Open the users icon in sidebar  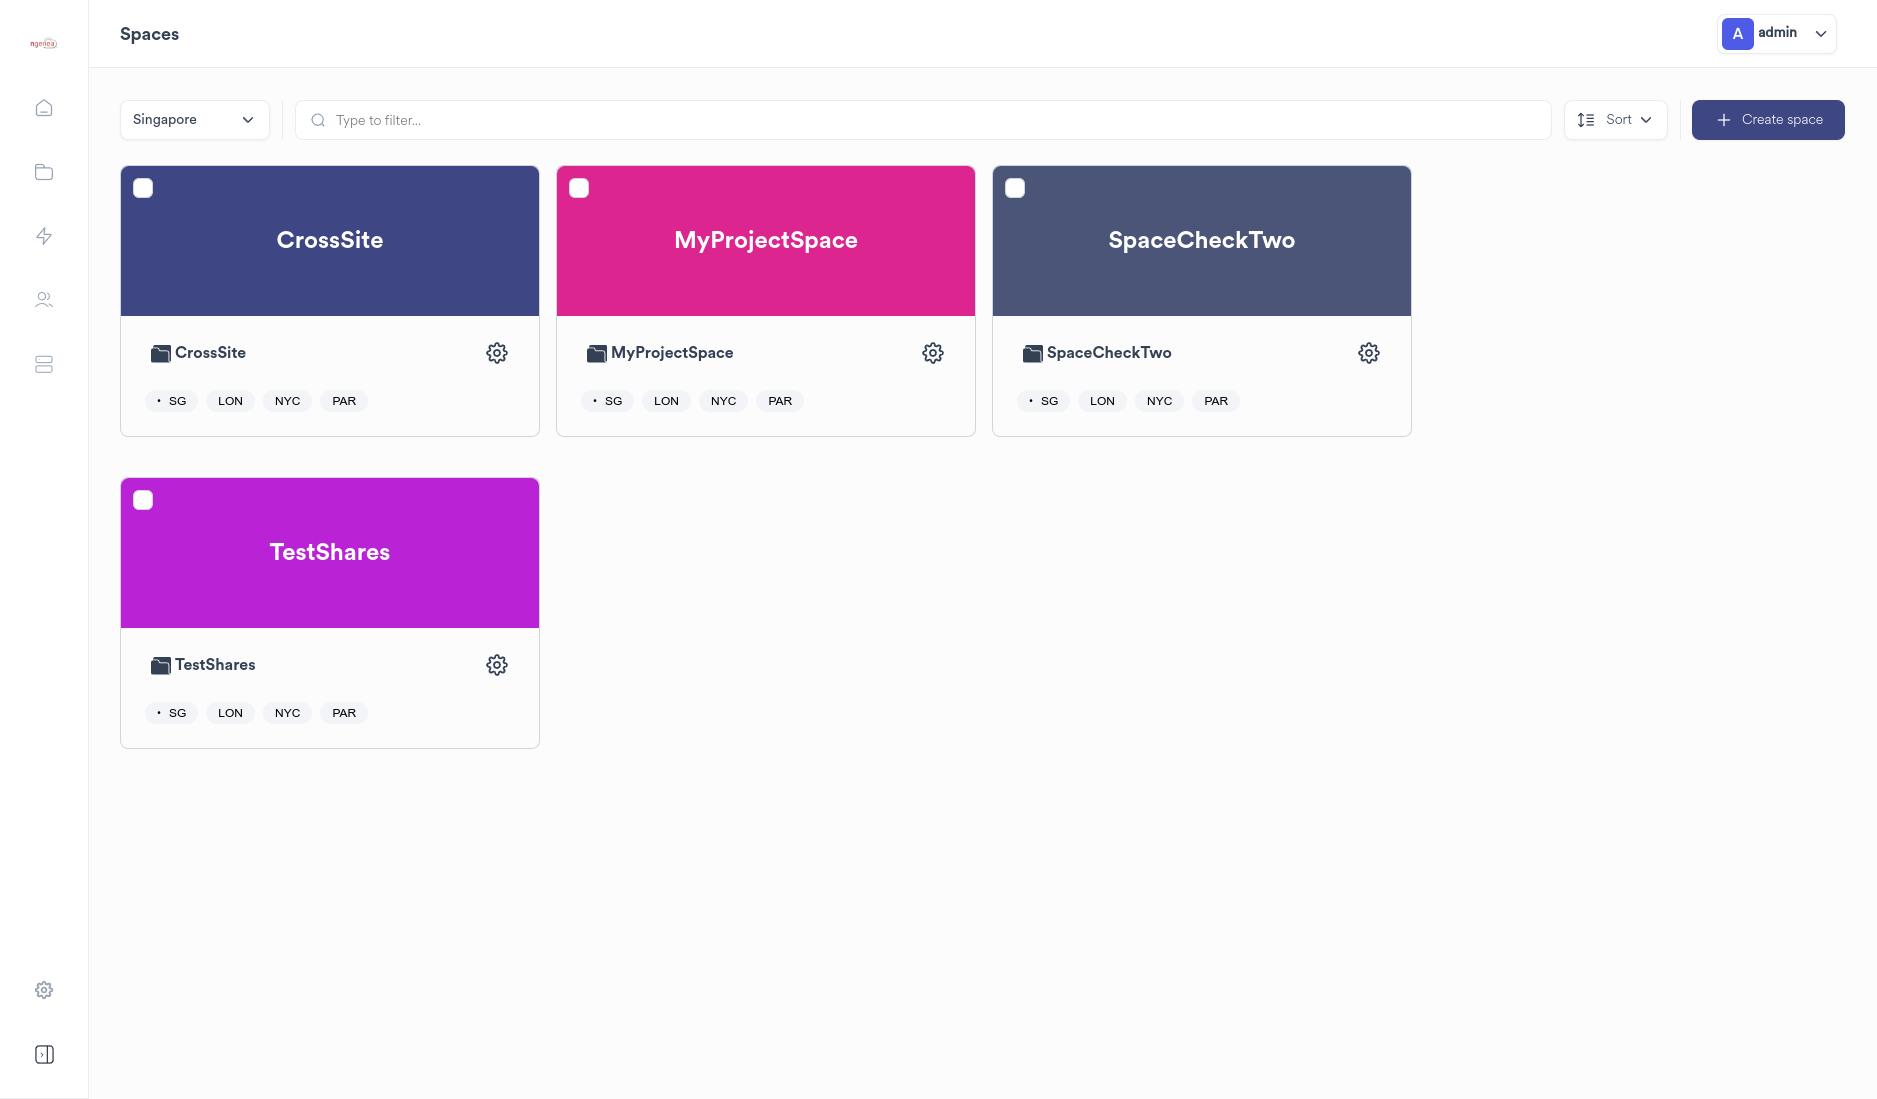[x=44, y=300]
